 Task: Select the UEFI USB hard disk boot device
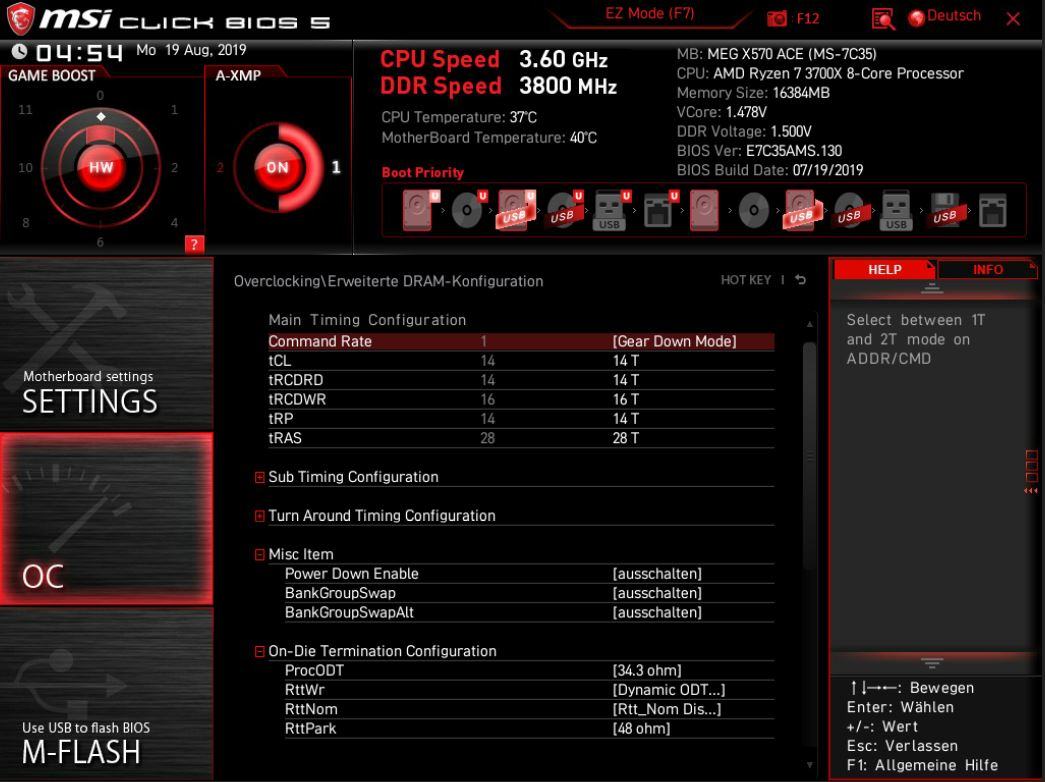coord(517,210)
